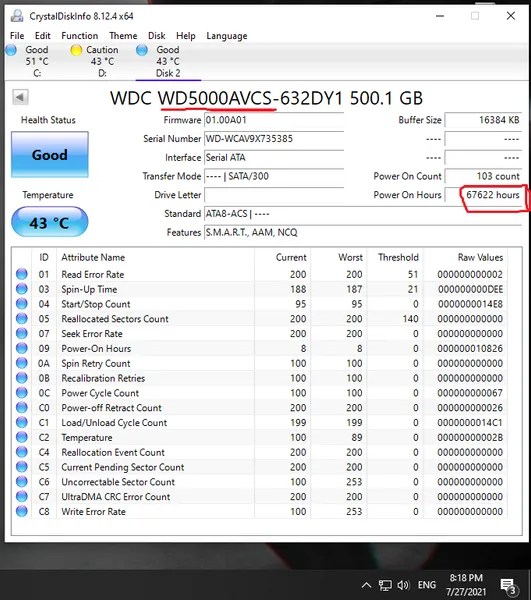Click raw value 0000000014C1
The height and width of the screenshot is (600, 531).
(470, 422)
